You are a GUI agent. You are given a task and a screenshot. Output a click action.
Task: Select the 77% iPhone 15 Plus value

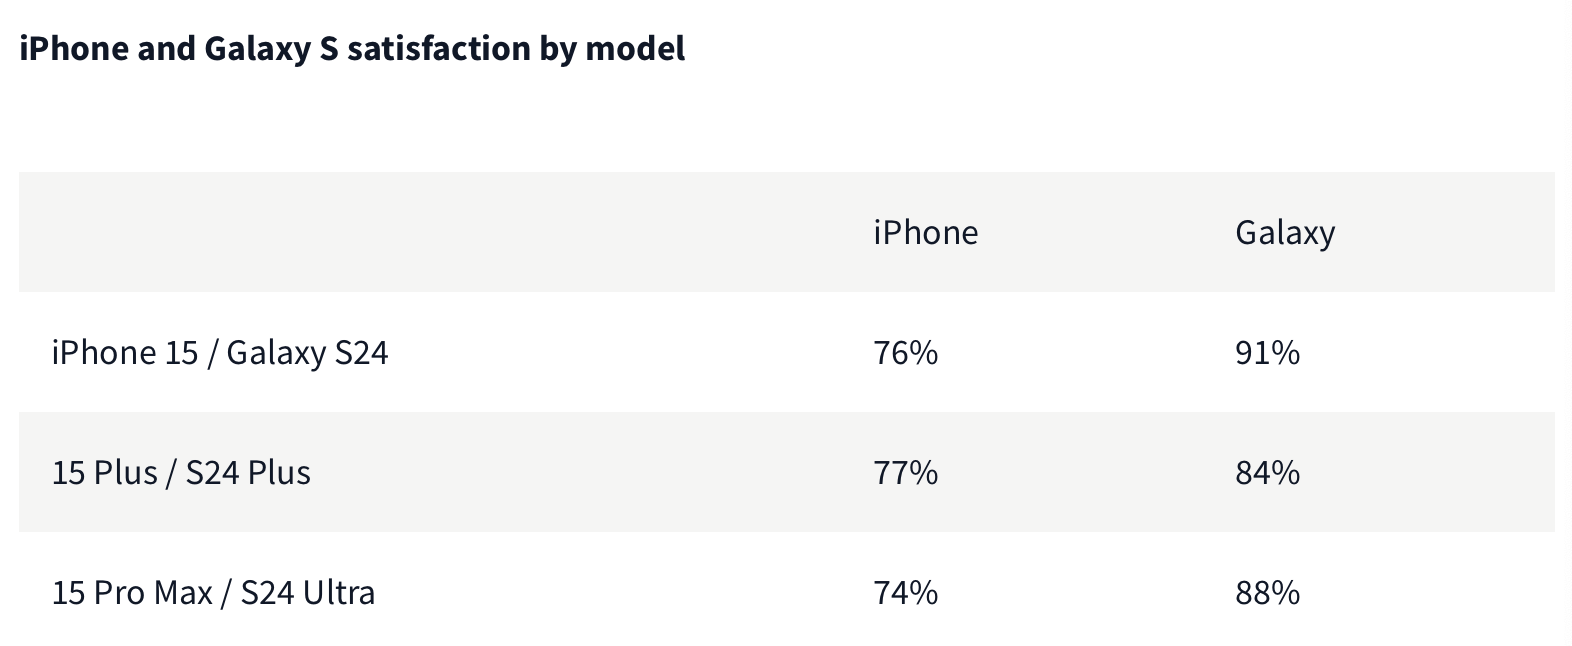pyautogui.click(x=905, y=473)
